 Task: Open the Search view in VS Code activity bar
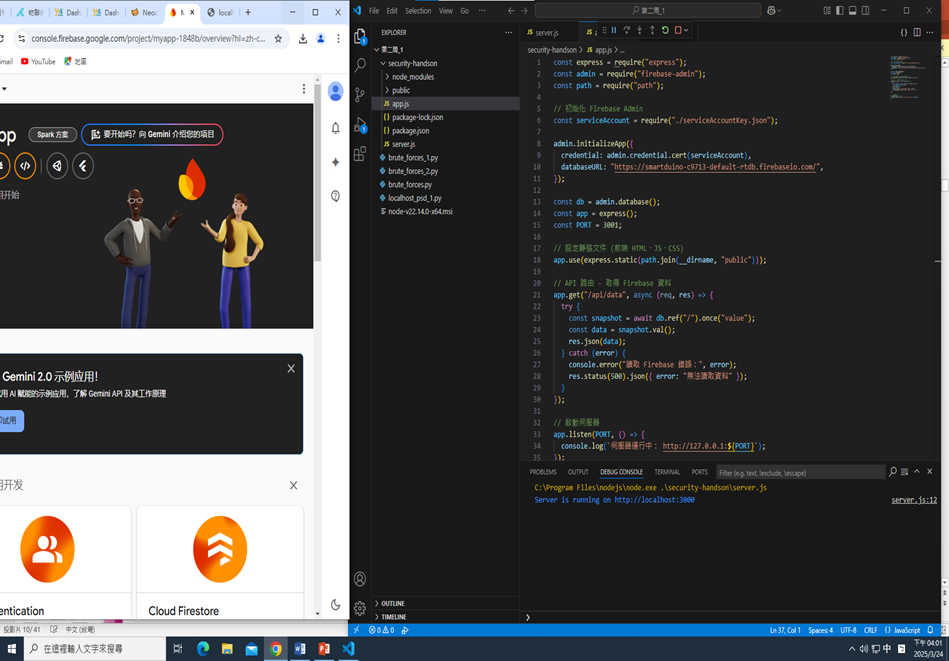coord(360,65)
